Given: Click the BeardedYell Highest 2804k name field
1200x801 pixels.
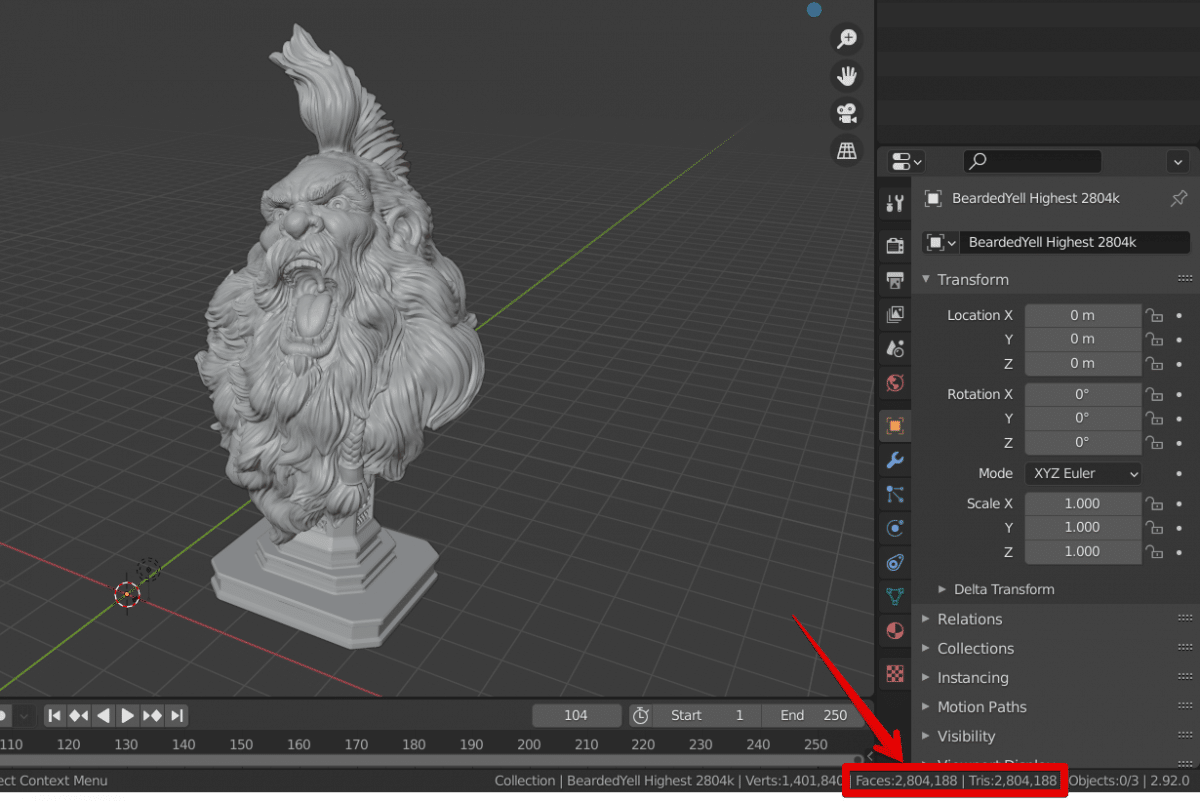Looking at the screenshot, I should tap(1075, 242).
